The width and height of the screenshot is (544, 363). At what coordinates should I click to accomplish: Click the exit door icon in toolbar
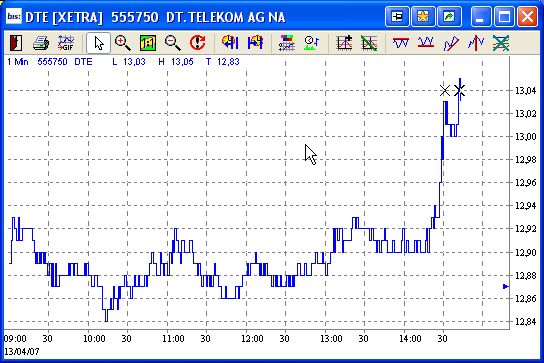(16, 43)
